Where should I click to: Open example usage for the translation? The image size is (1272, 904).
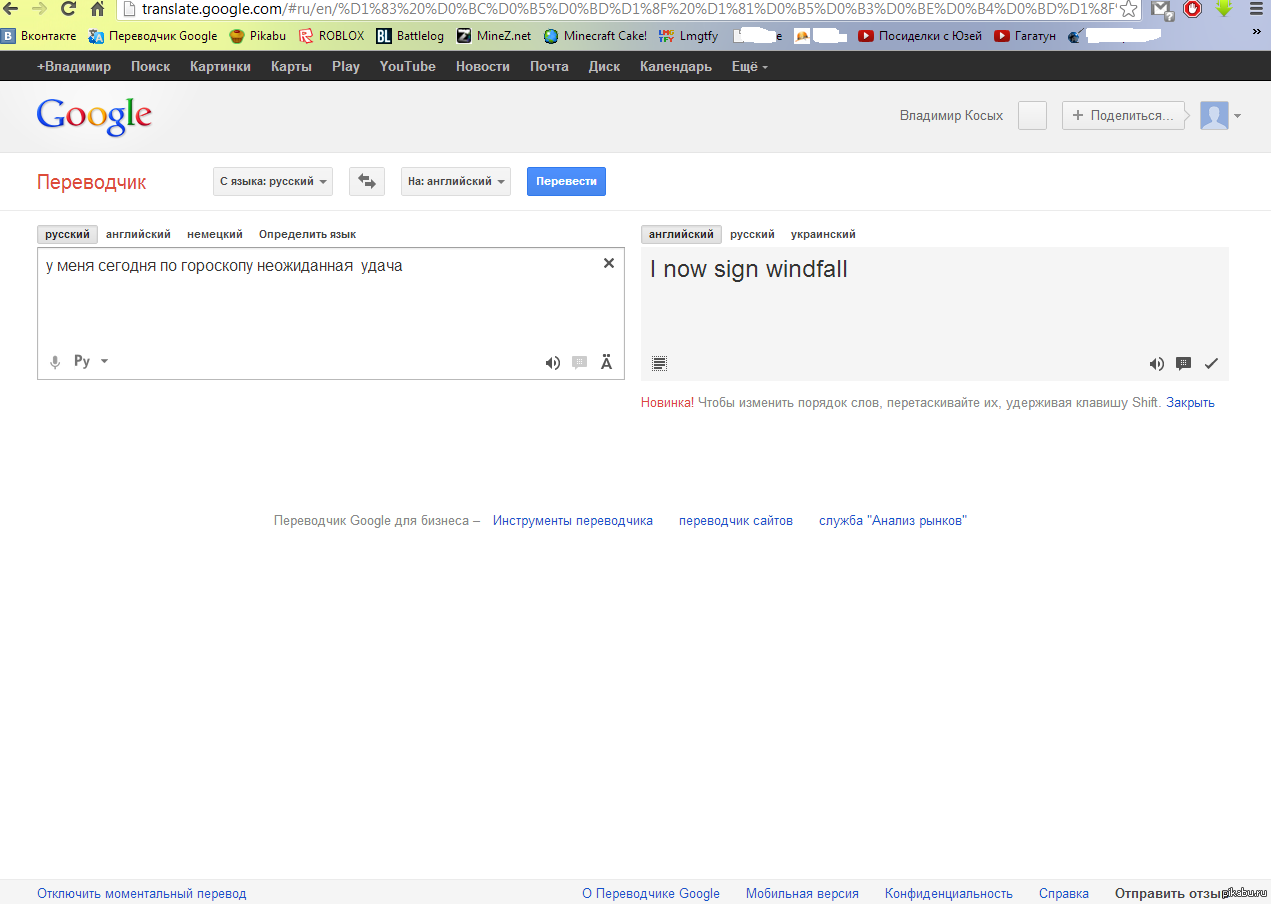1183,364
